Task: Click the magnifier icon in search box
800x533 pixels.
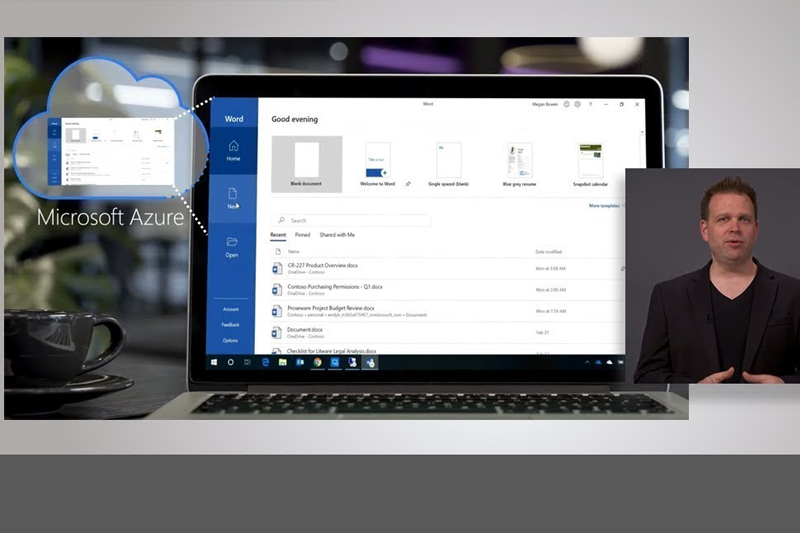Action: [x=282, y=220]
